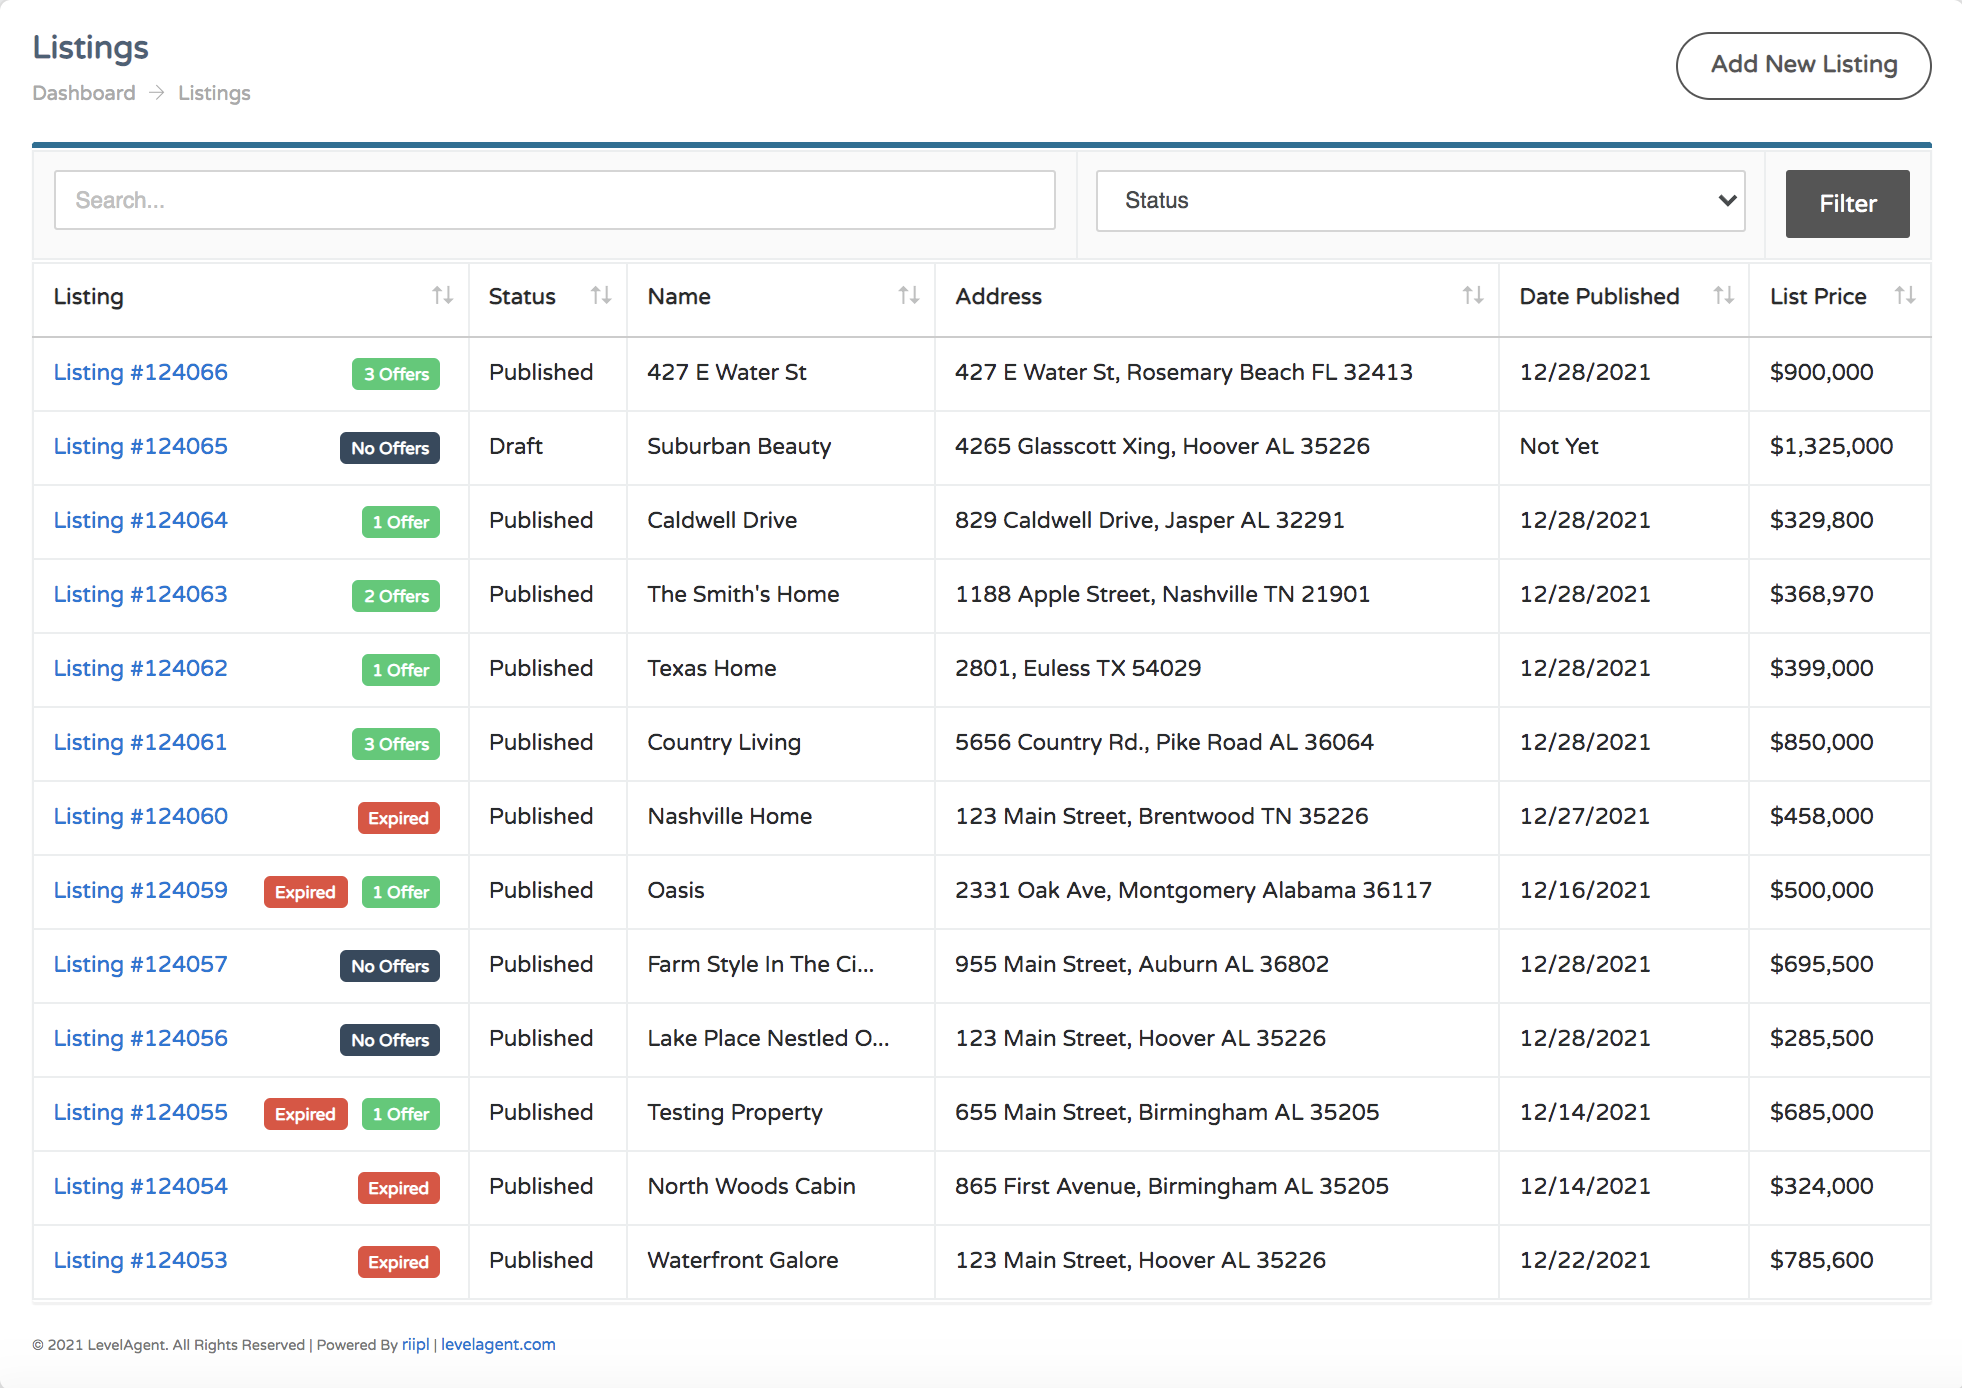
Task: Sort by the Date Published column arrows
Action: point(1723,296)
